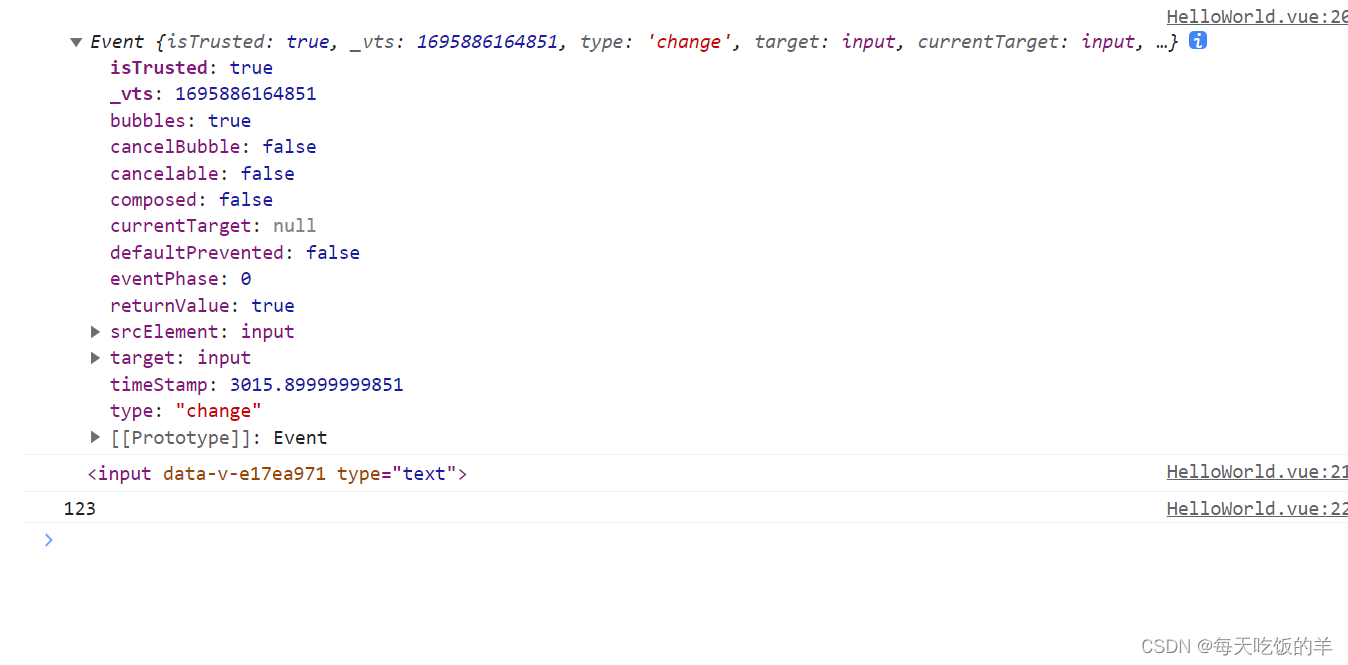The image size is (1348, 665).
Task: Select the cancelBubble: false row
Action: pyautogui.click(x=213, y=146)
